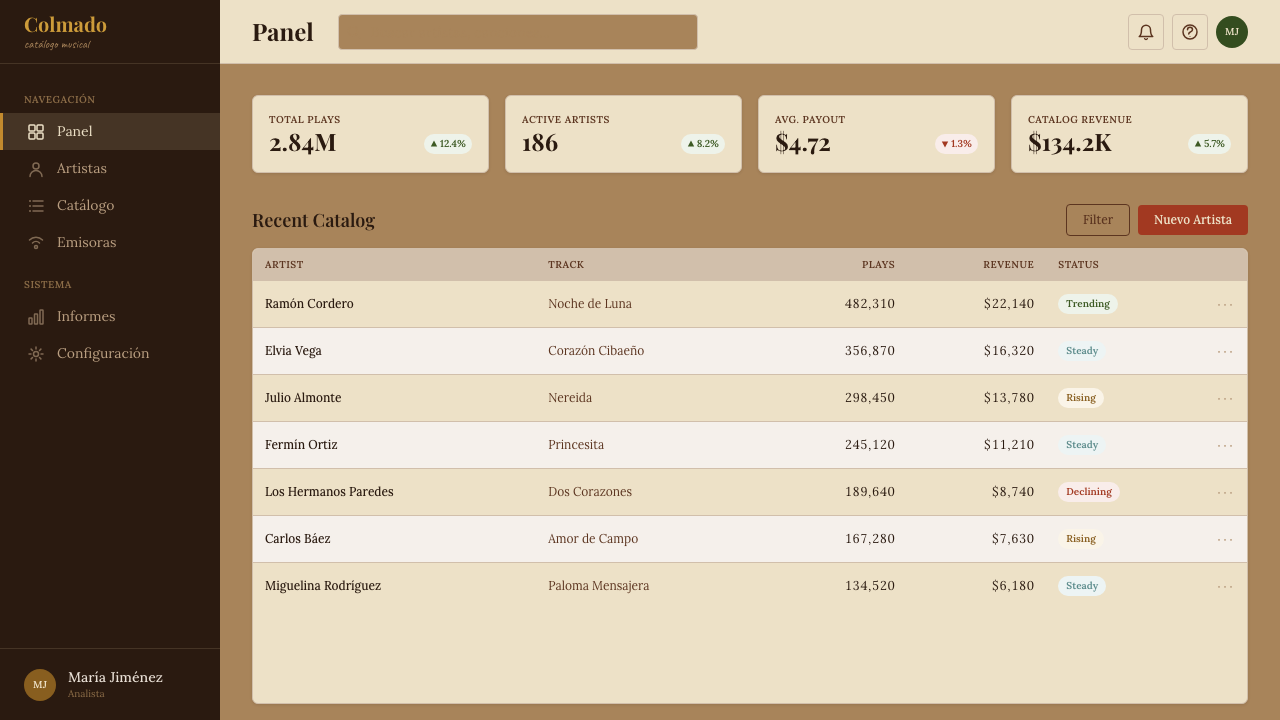Open track Corazón Cibaeño
The image size is (1280, 720).
coord(596,351)
